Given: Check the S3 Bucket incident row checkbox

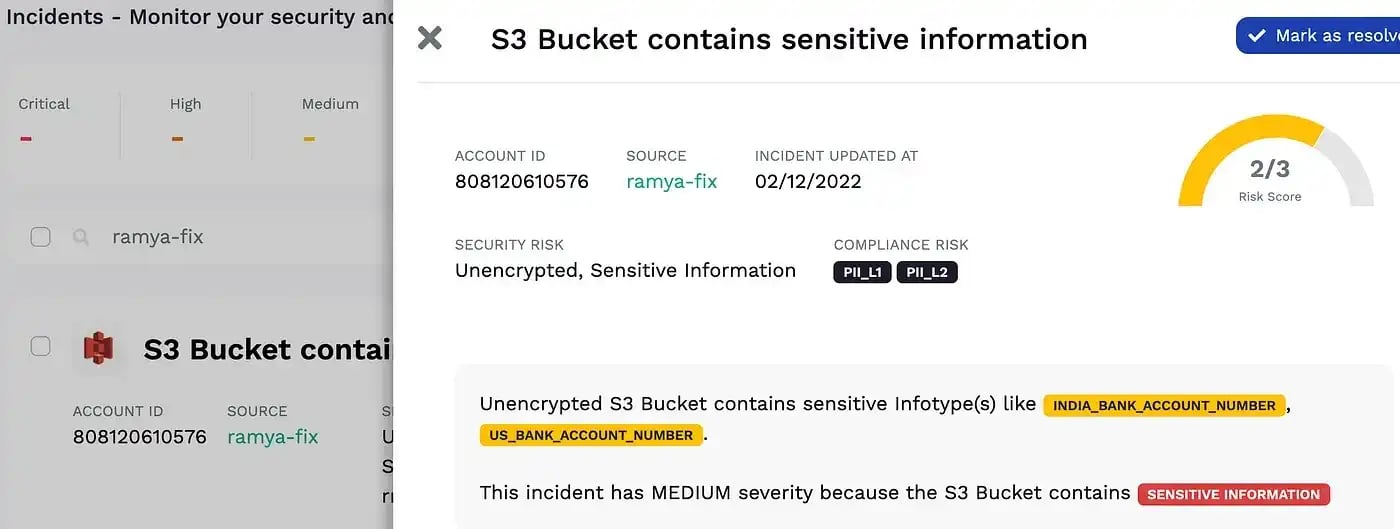Looking at the screenshot, I should click(x=40, y=346).
